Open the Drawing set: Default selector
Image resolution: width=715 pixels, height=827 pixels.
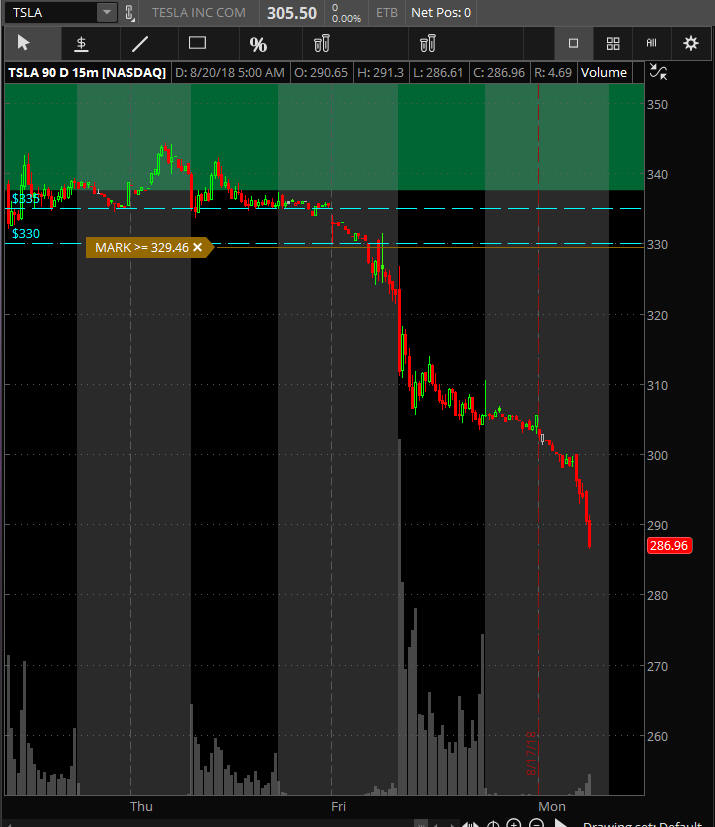642,823
